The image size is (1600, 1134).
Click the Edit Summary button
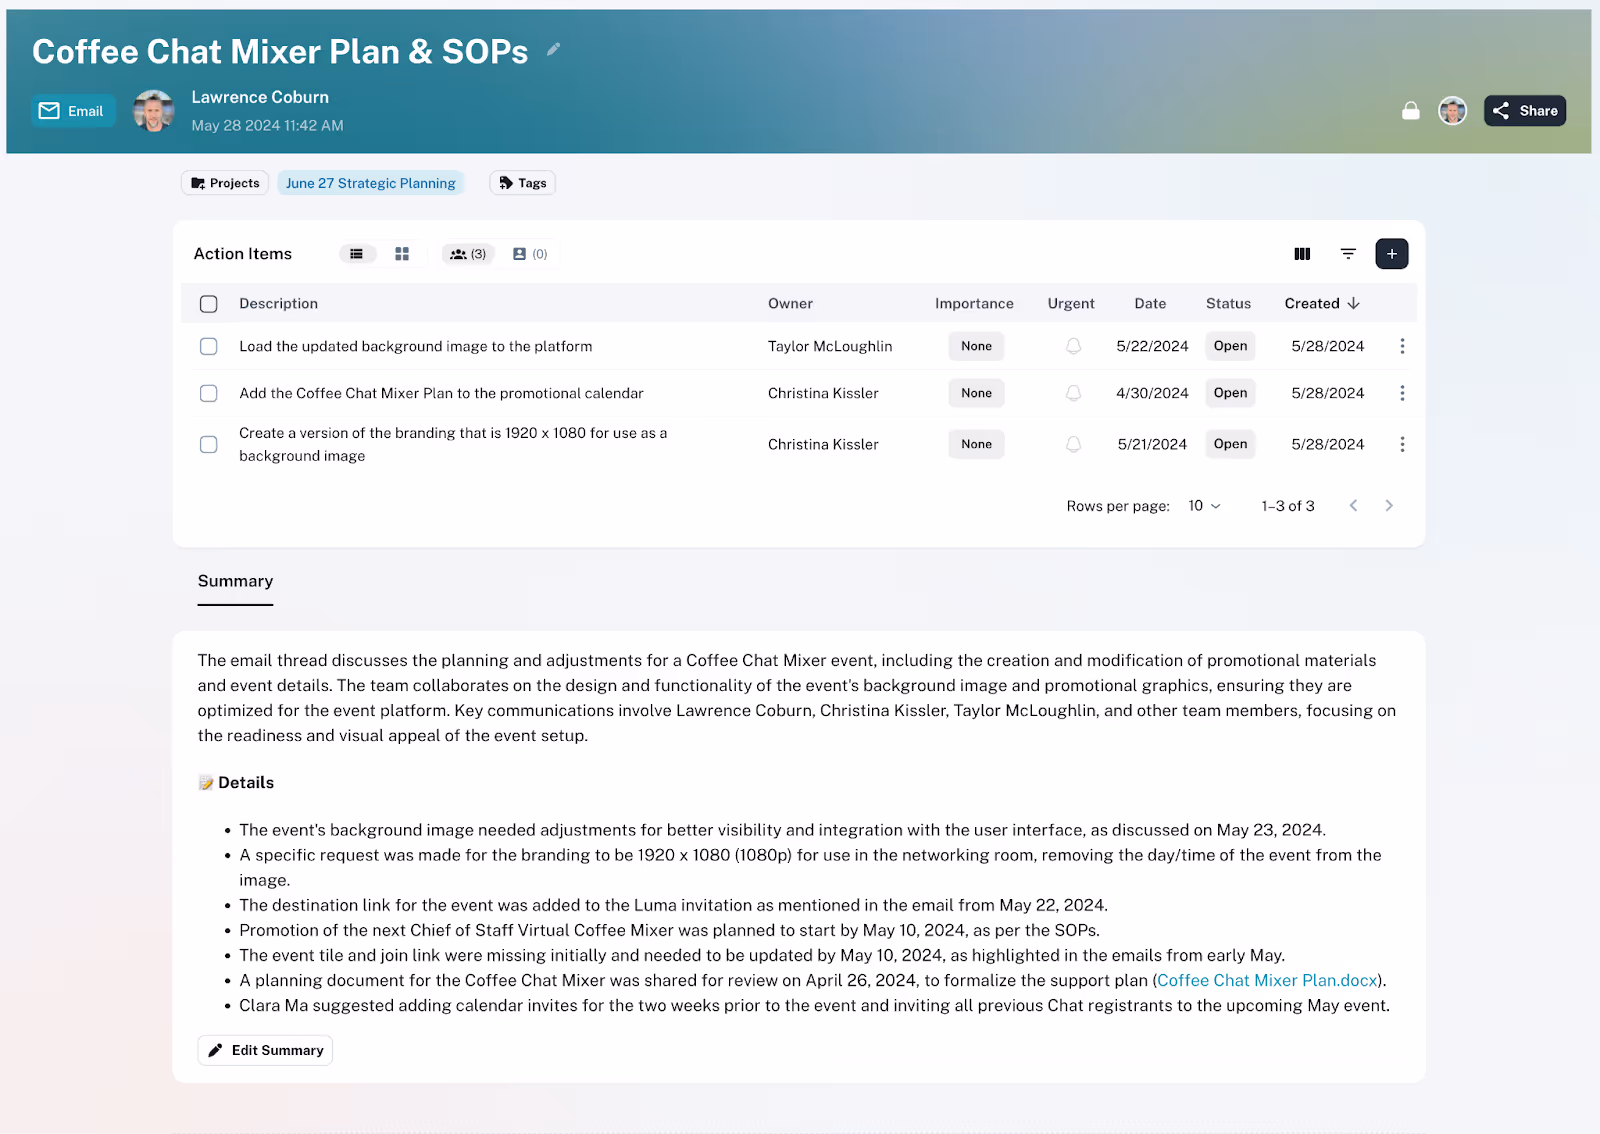click(x=265, y=1050)
